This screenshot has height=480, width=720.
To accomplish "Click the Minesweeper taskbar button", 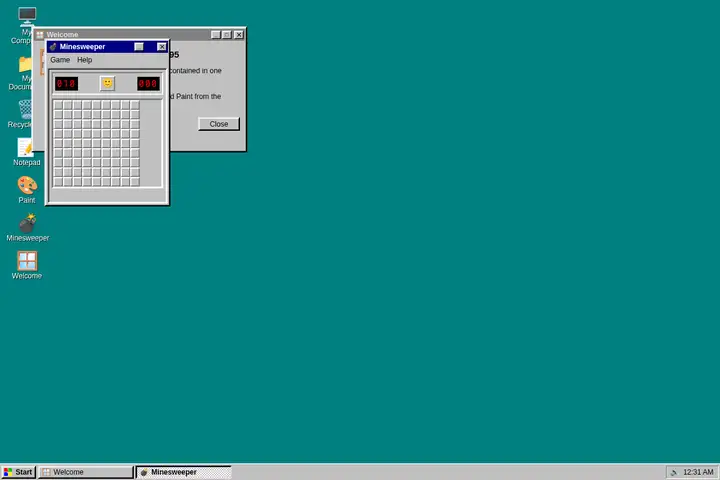I will [x=184, y=472].
